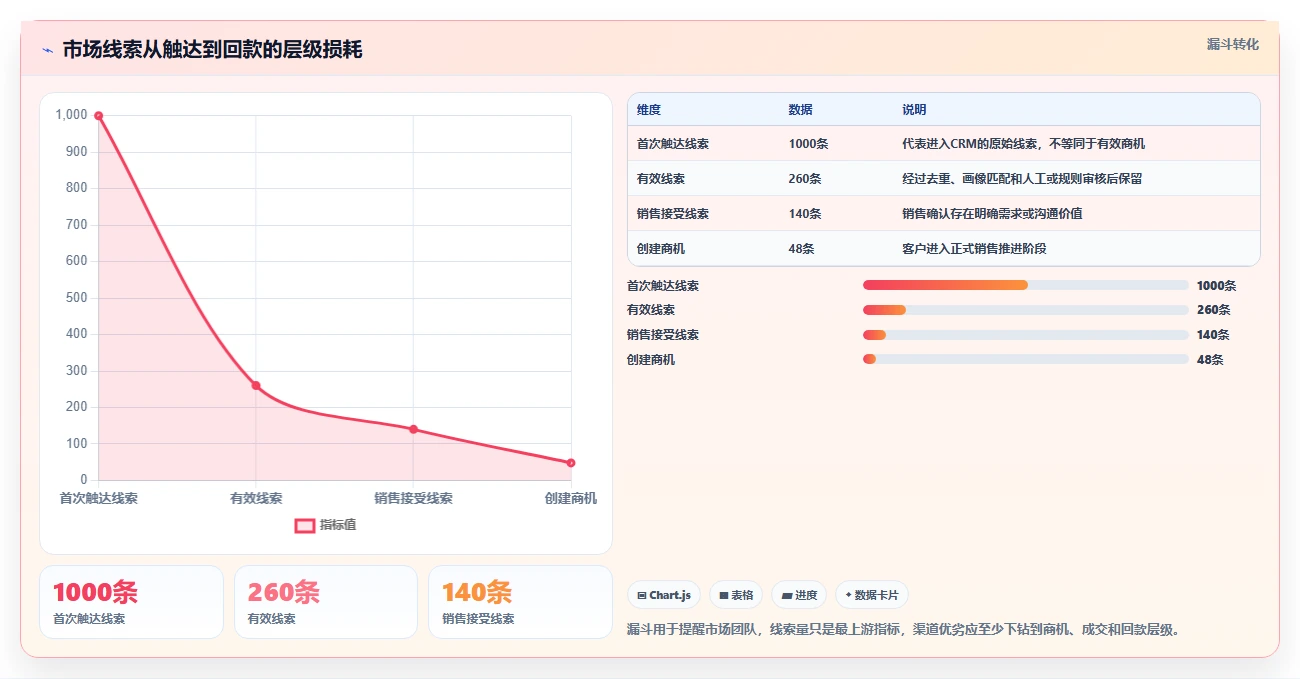Click description 销售确认存在明确需求
Screen dimensions: 1300x679
point(992,214)
